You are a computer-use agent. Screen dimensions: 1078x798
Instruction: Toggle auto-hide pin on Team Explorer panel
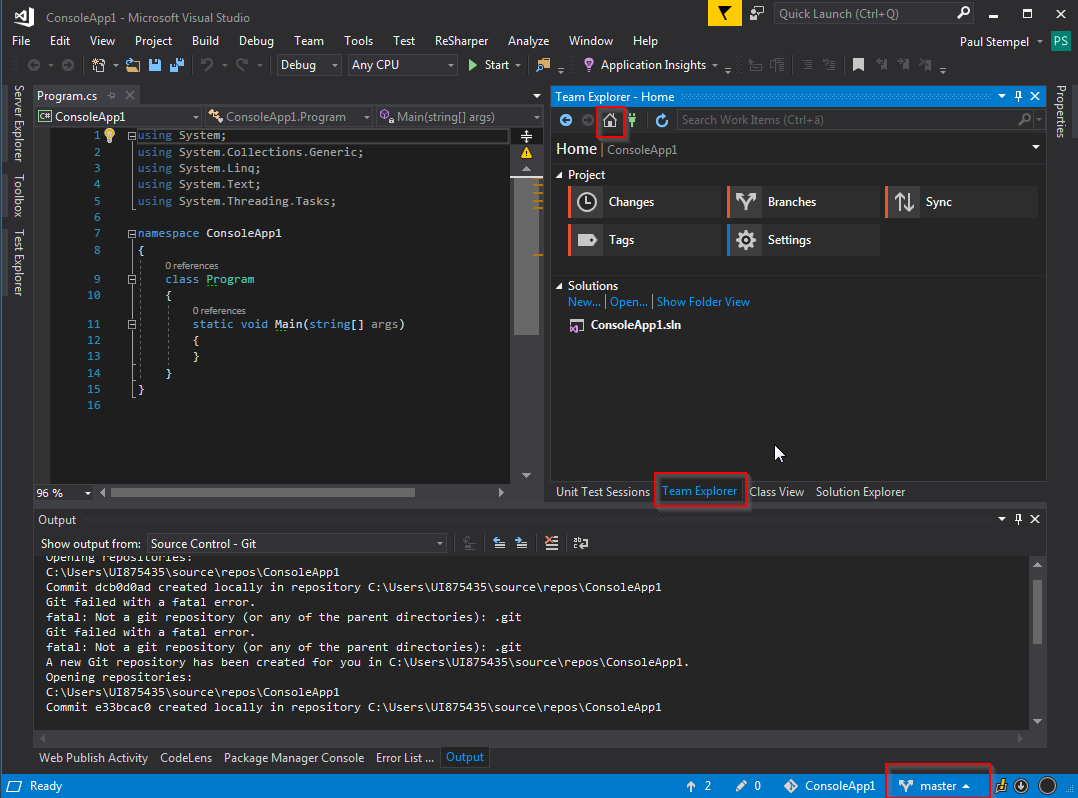click(x=1019, y=97)
